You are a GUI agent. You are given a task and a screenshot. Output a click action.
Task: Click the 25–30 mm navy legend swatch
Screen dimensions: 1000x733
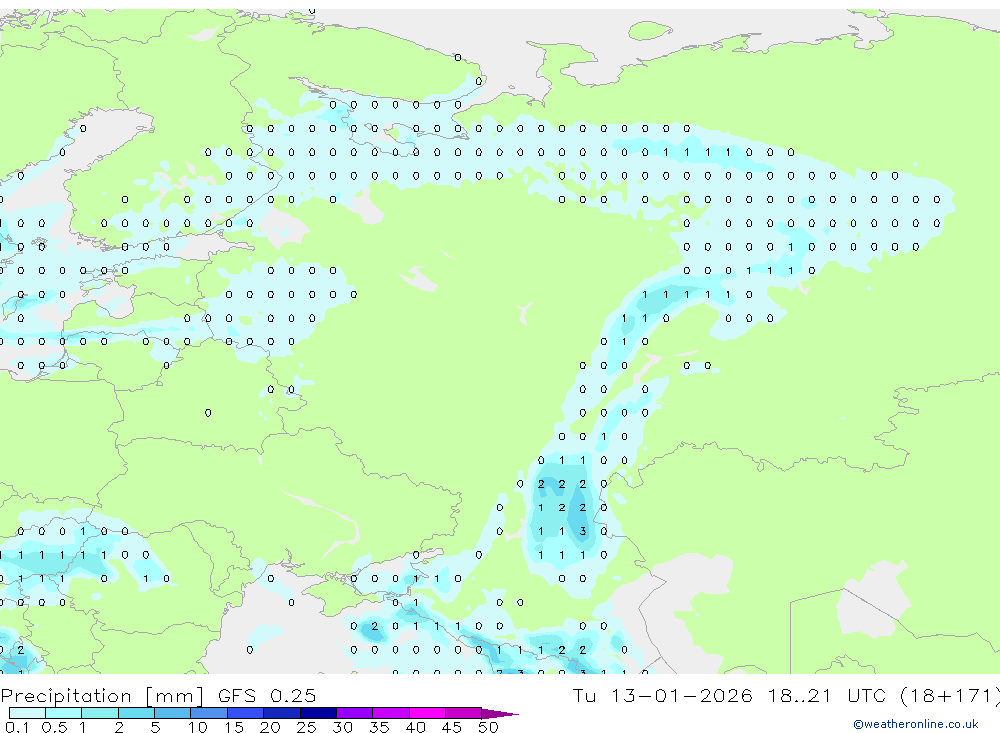coord(318,713)
